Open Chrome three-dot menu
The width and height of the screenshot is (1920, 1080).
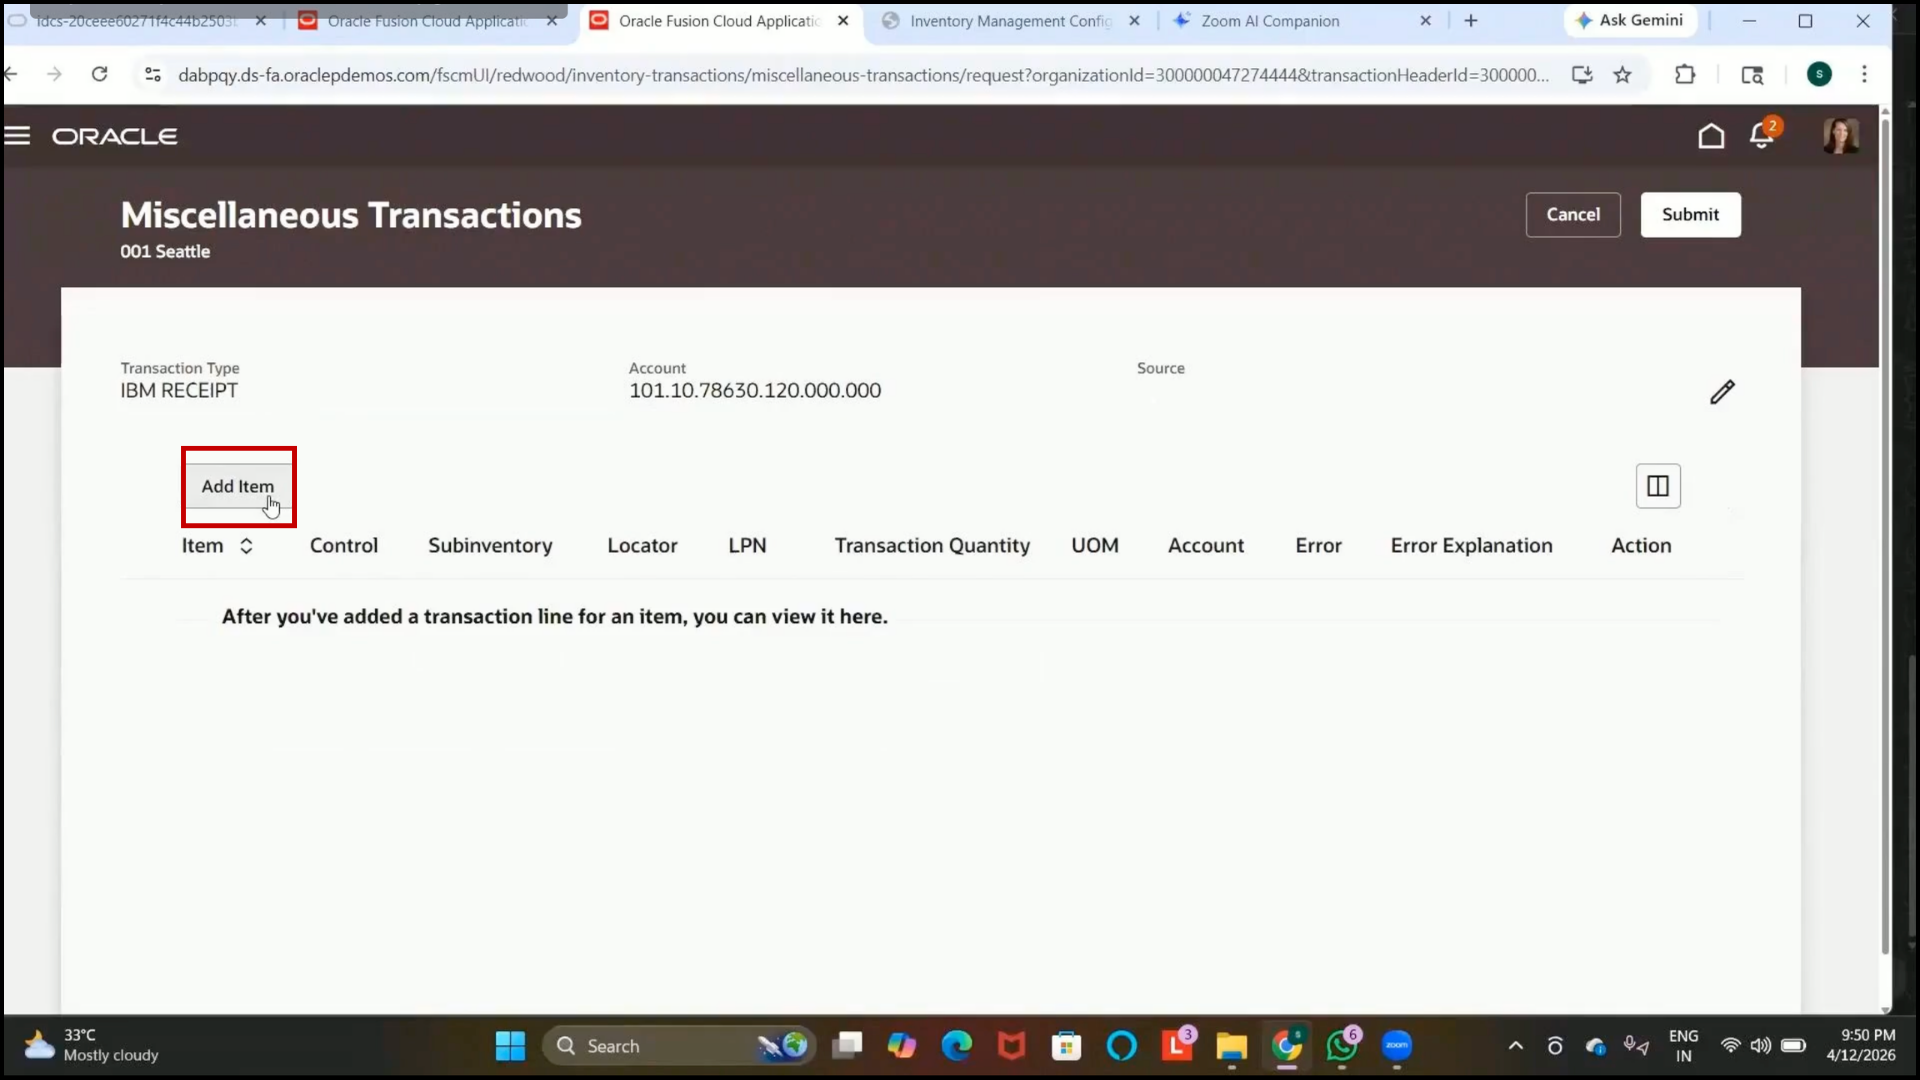[x=1864, y=74]
